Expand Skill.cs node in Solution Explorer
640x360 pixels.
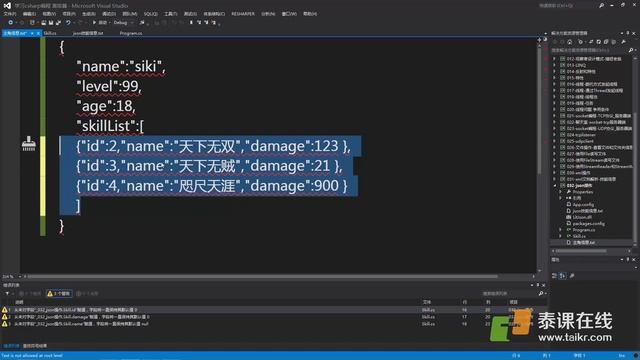point(560,236)
